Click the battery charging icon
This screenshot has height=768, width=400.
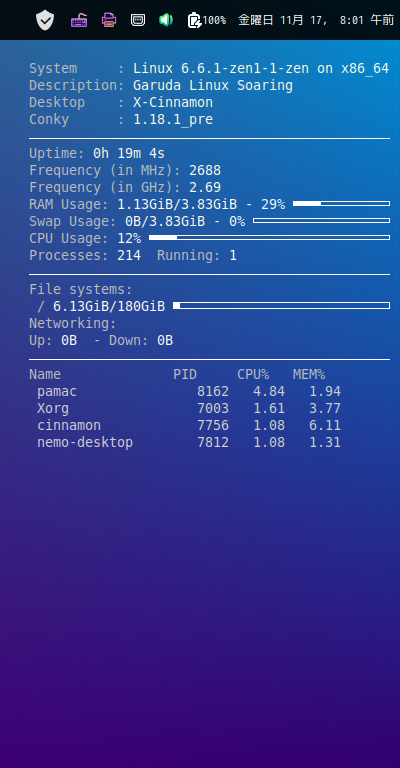[x=194, y=20]
